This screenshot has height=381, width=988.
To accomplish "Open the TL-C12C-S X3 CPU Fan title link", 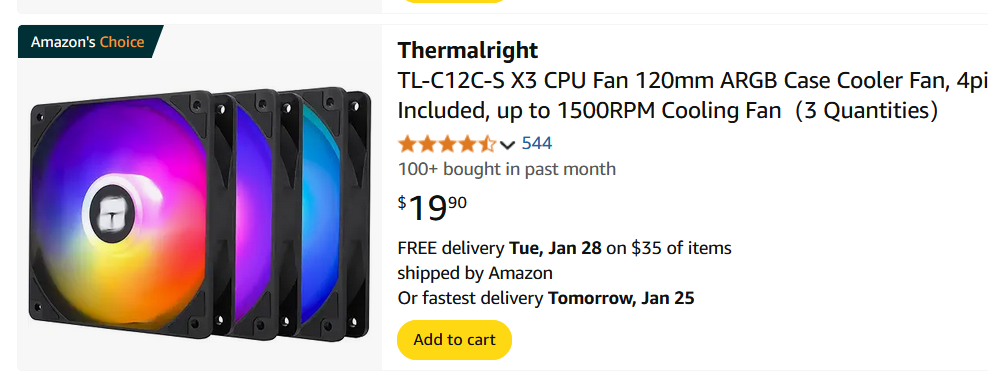I will [x=692, y=96].
